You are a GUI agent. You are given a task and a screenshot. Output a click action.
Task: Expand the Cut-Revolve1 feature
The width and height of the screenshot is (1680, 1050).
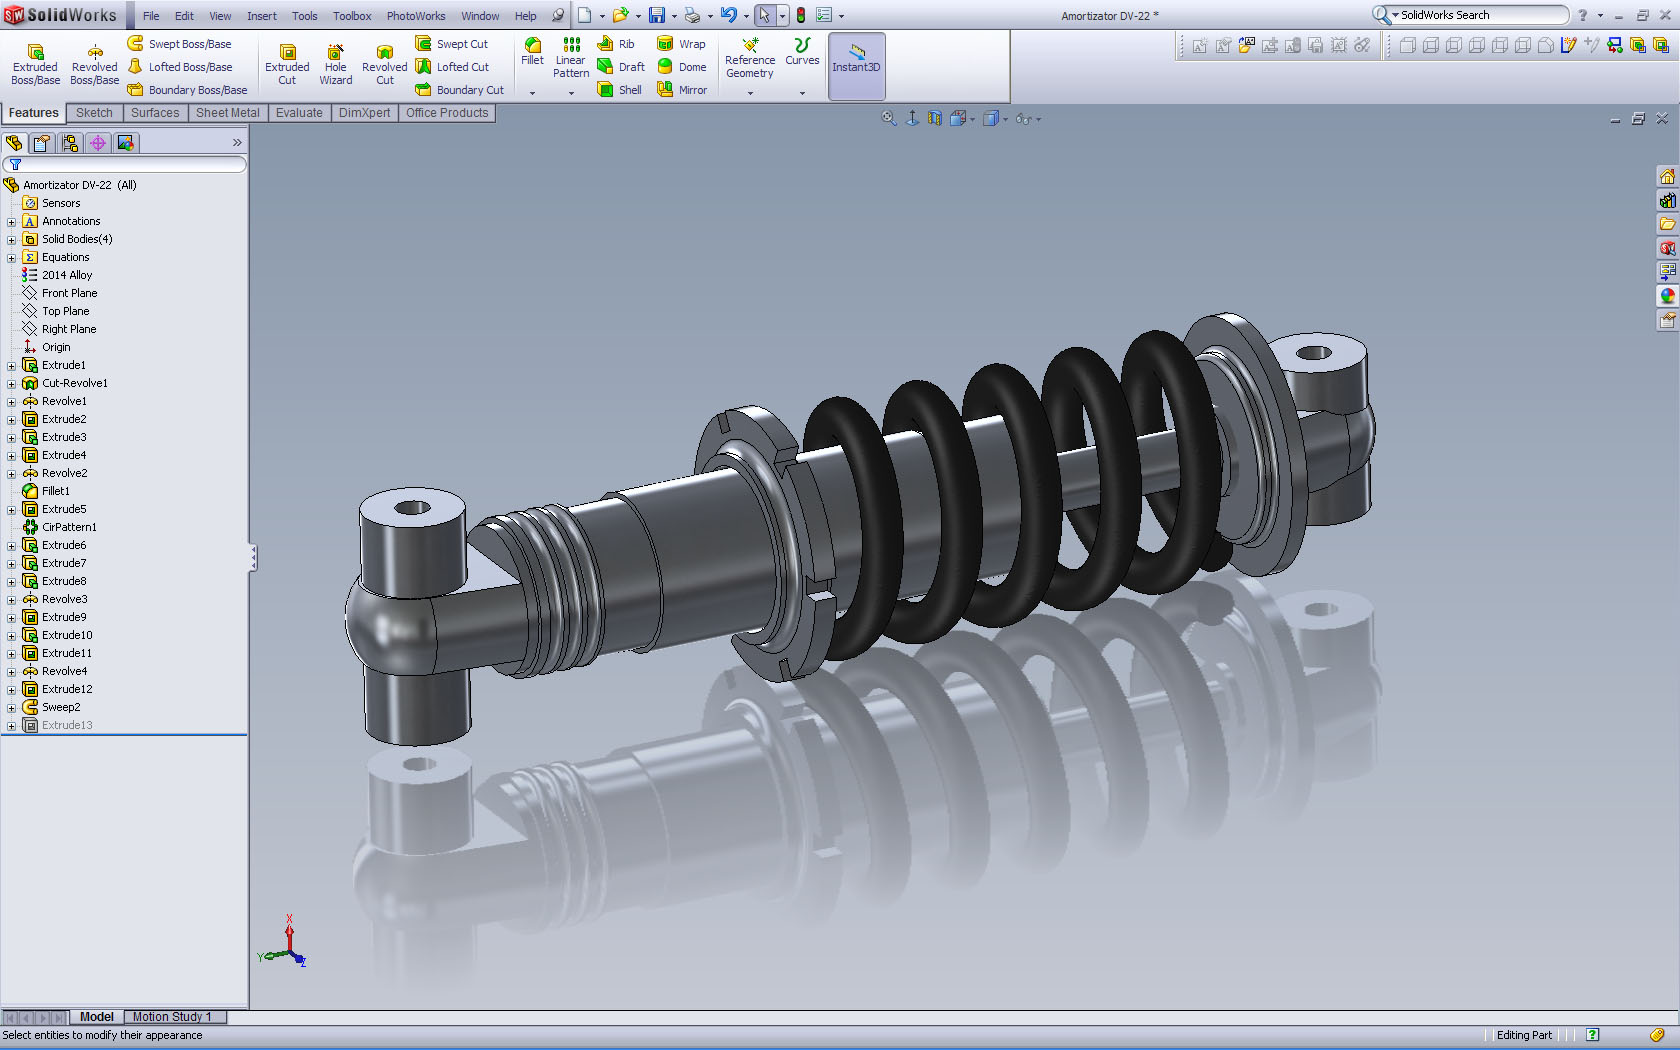coord(12,384)
